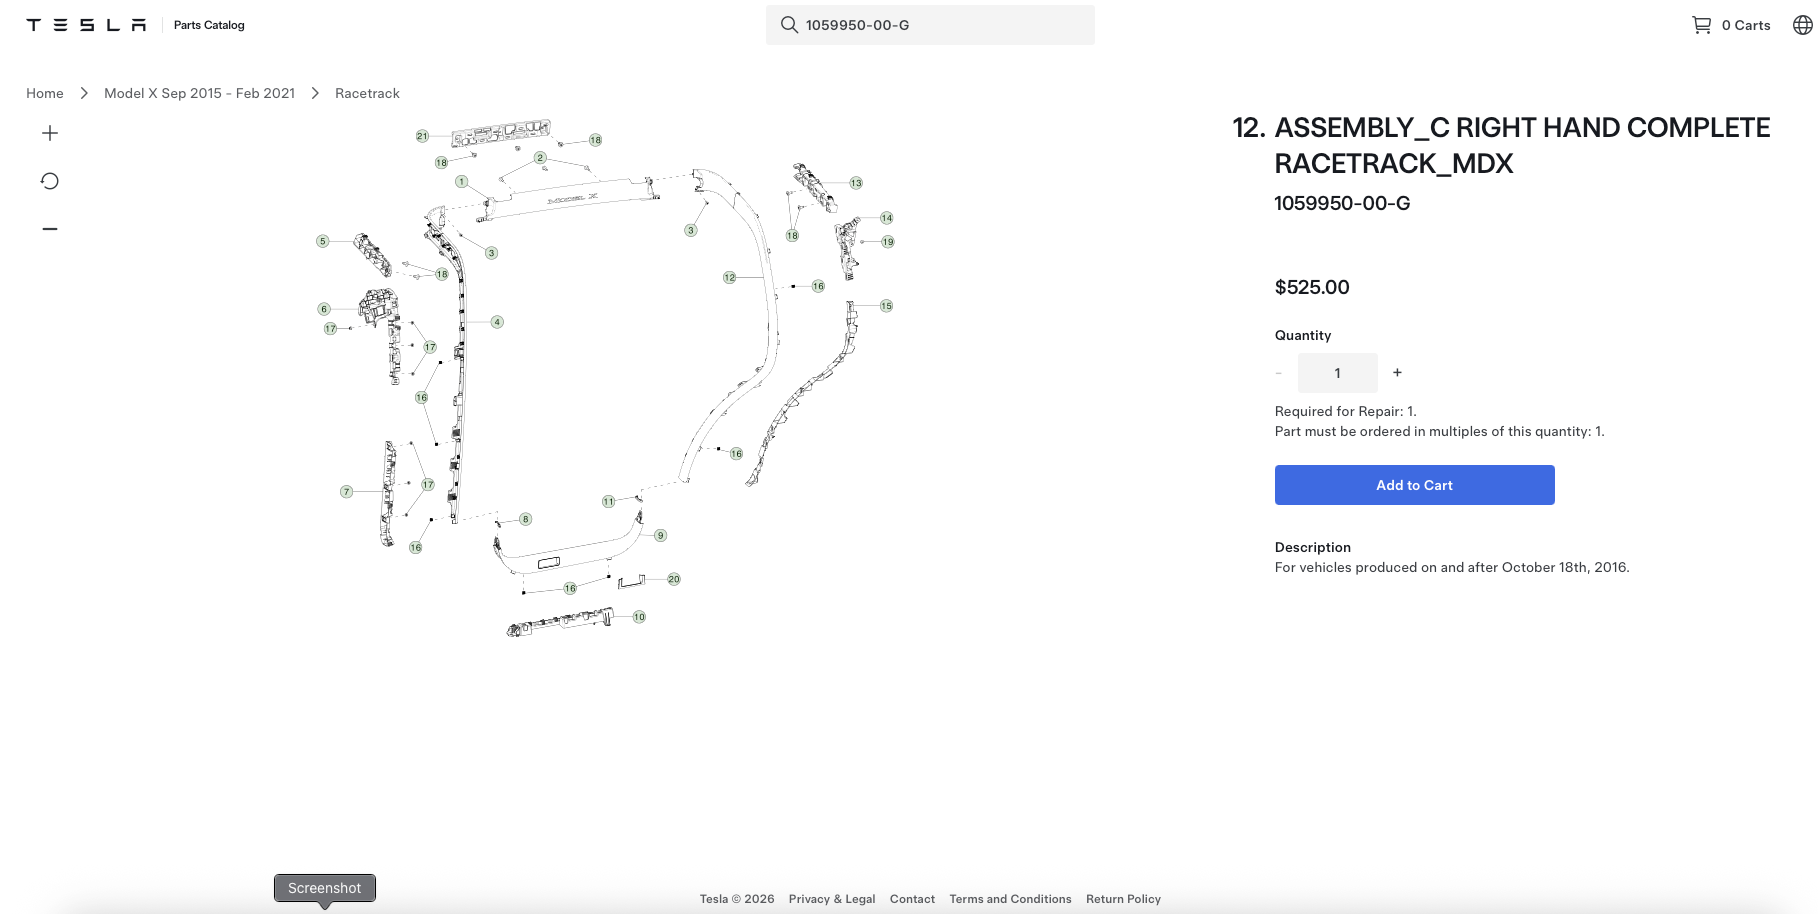The image size is (1818, 914).
Task: Click the quantity input field
Action: (x=1337, y=373)
